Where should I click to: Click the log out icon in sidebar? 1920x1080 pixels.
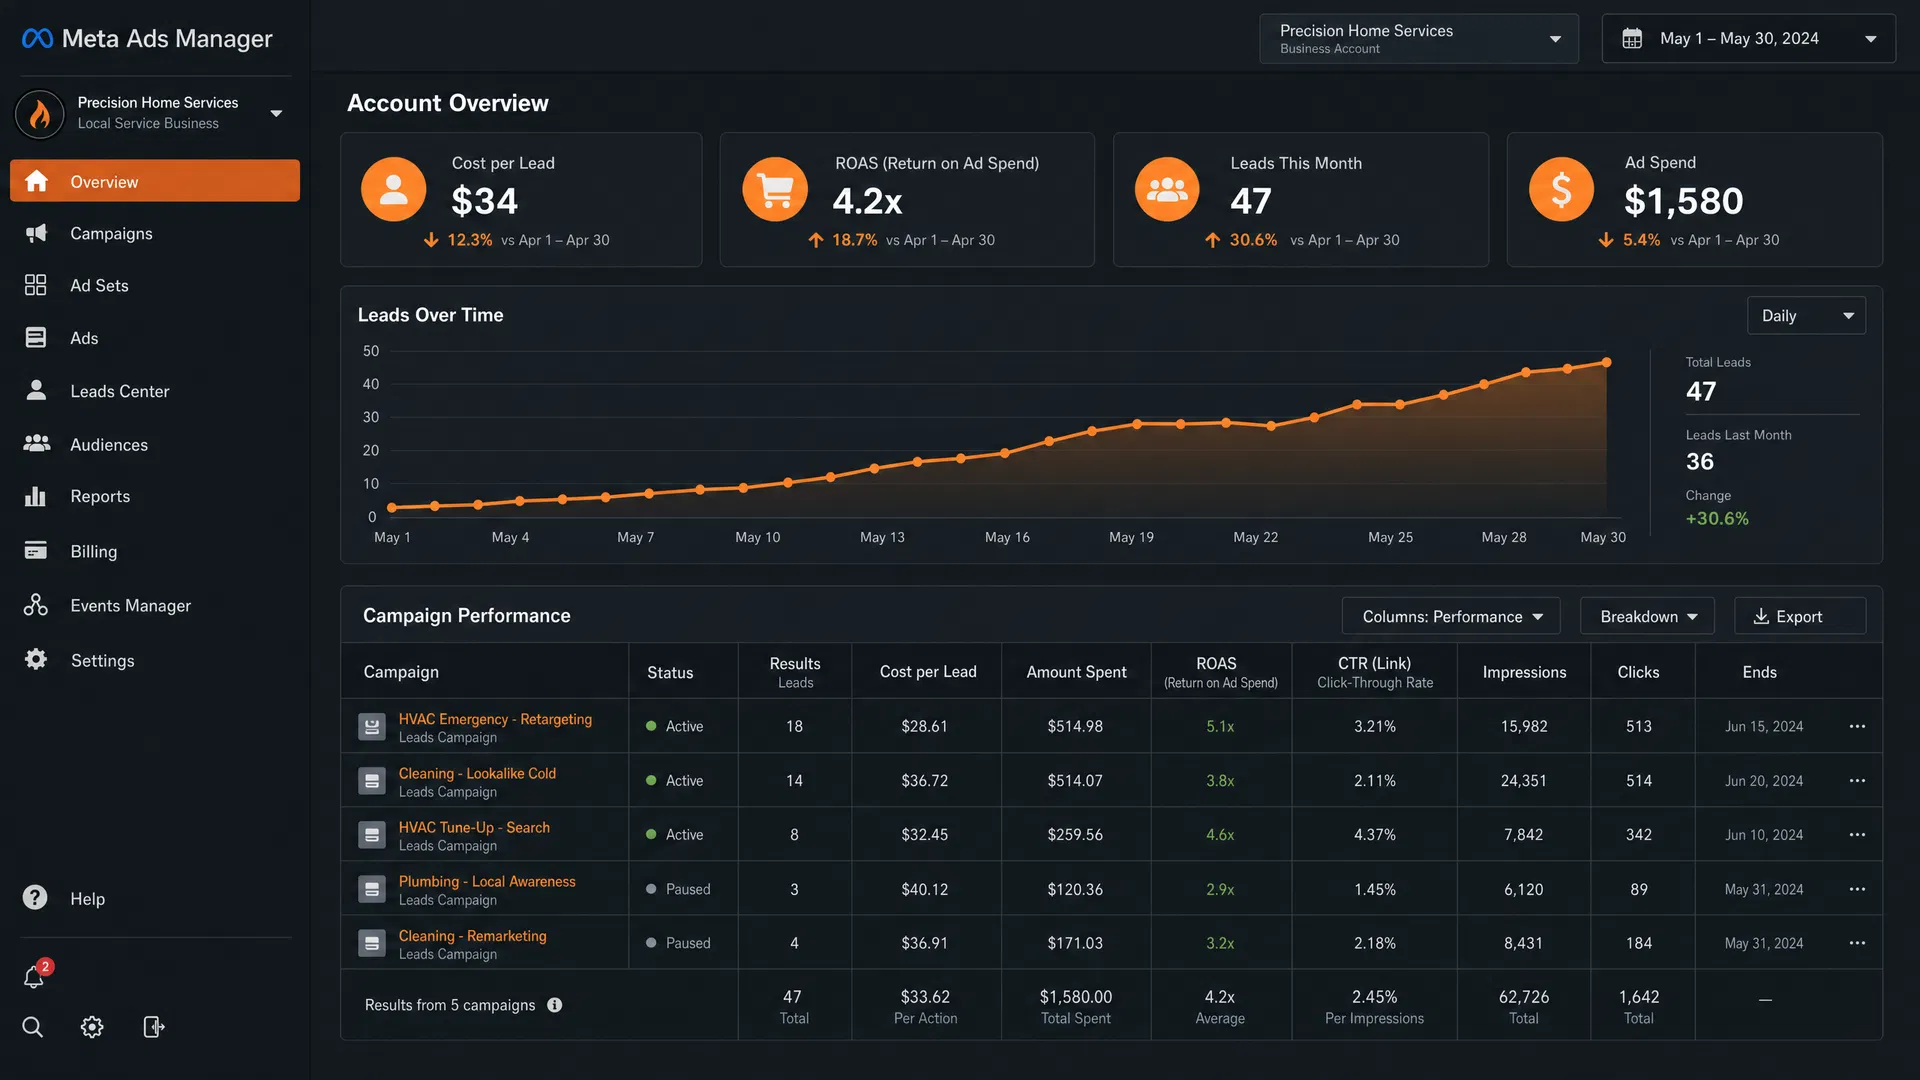(x=154, y=1027)
